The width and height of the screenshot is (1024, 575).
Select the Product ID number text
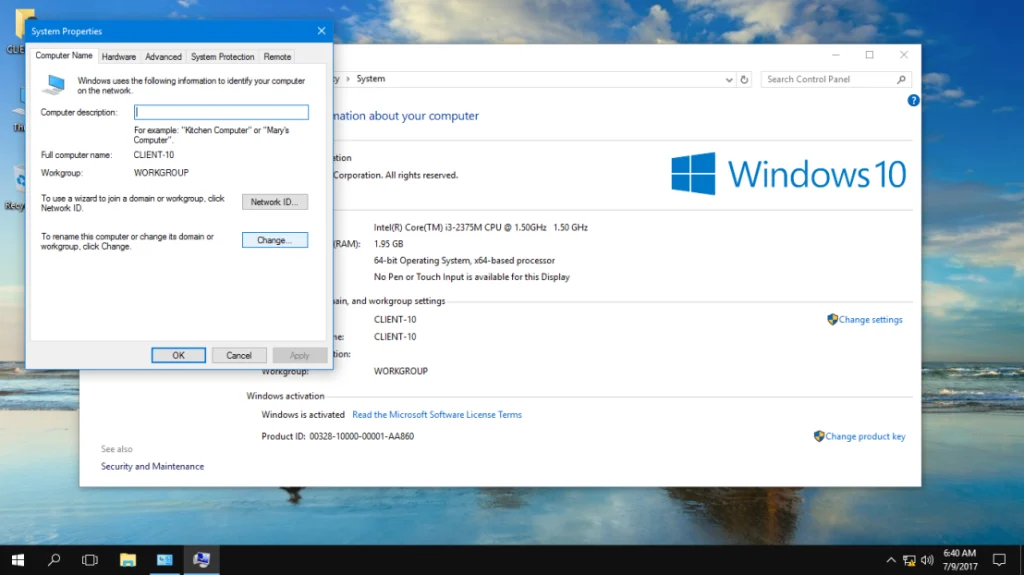362,436
